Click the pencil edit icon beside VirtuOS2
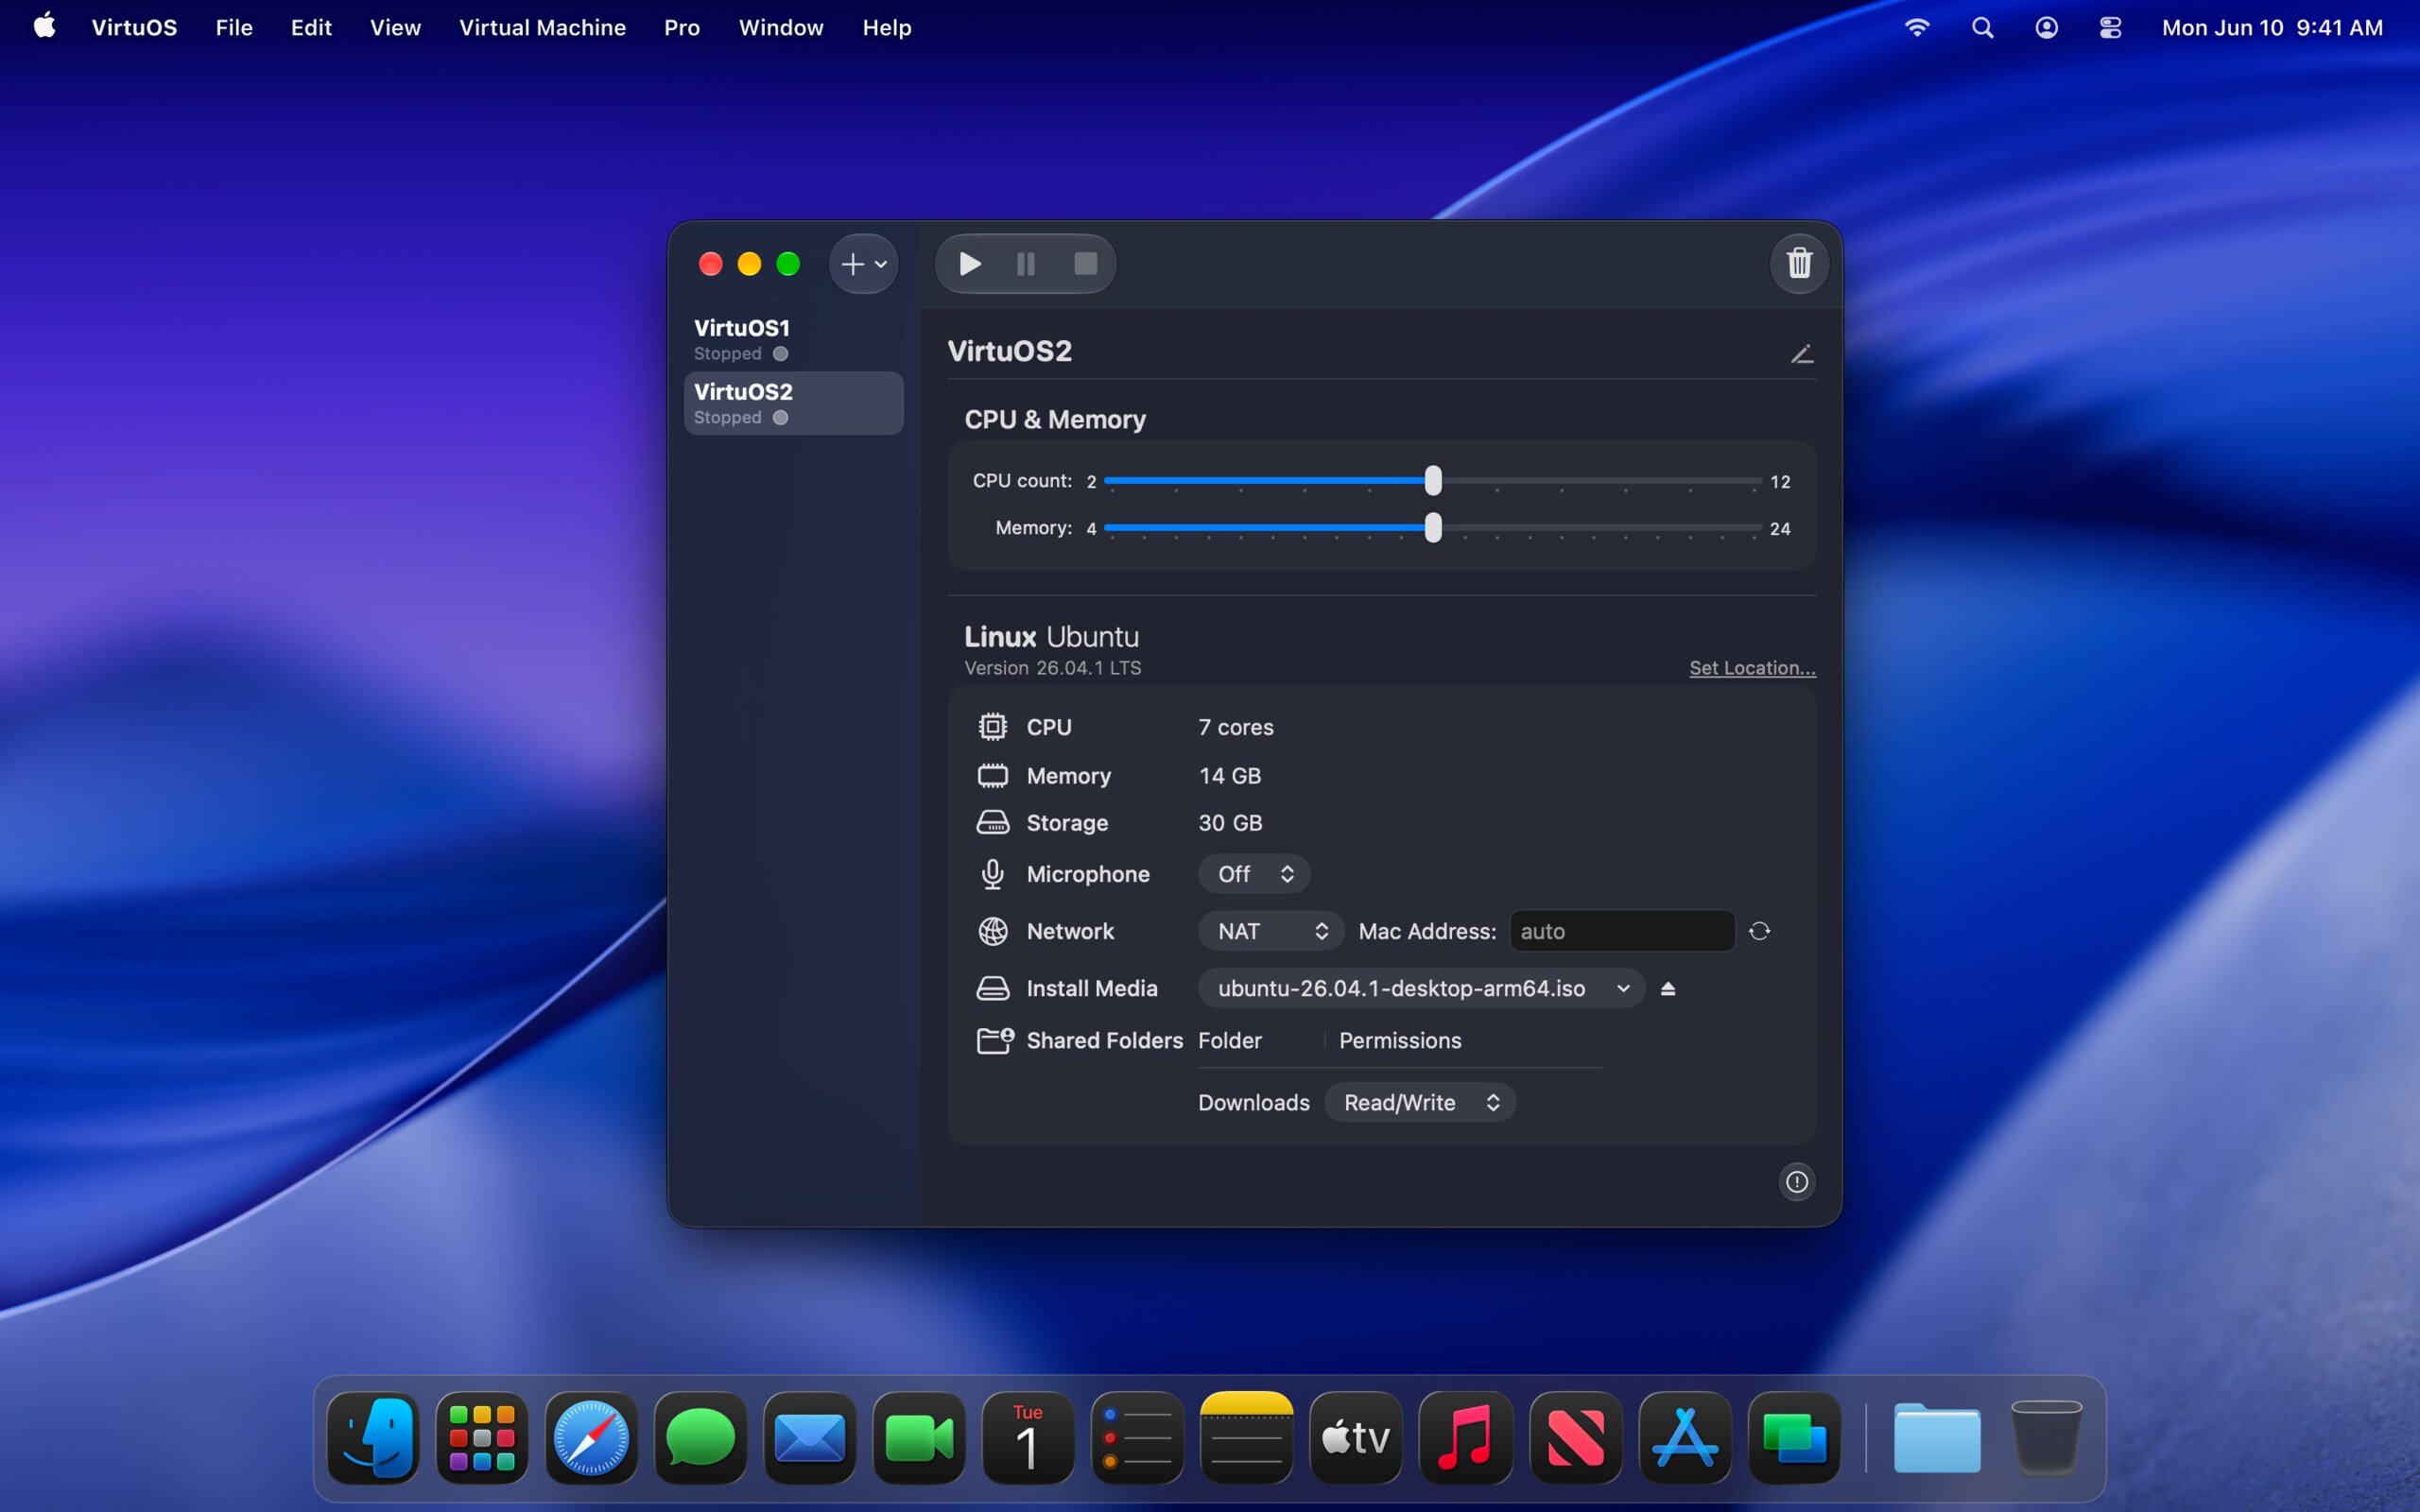The image size is (2420, 1512). (1802, 353)
